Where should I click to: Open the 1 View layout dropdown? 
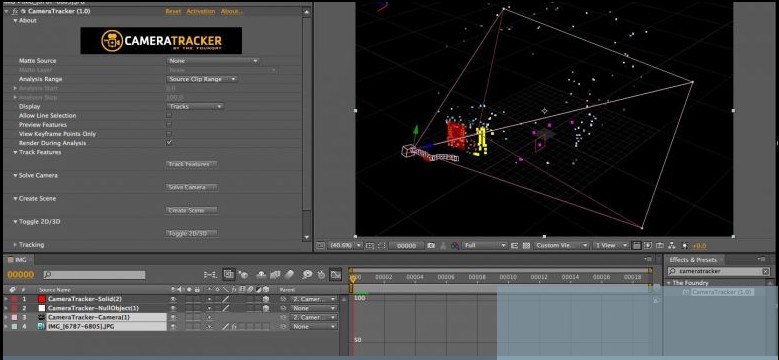click(x=611, y=245)
